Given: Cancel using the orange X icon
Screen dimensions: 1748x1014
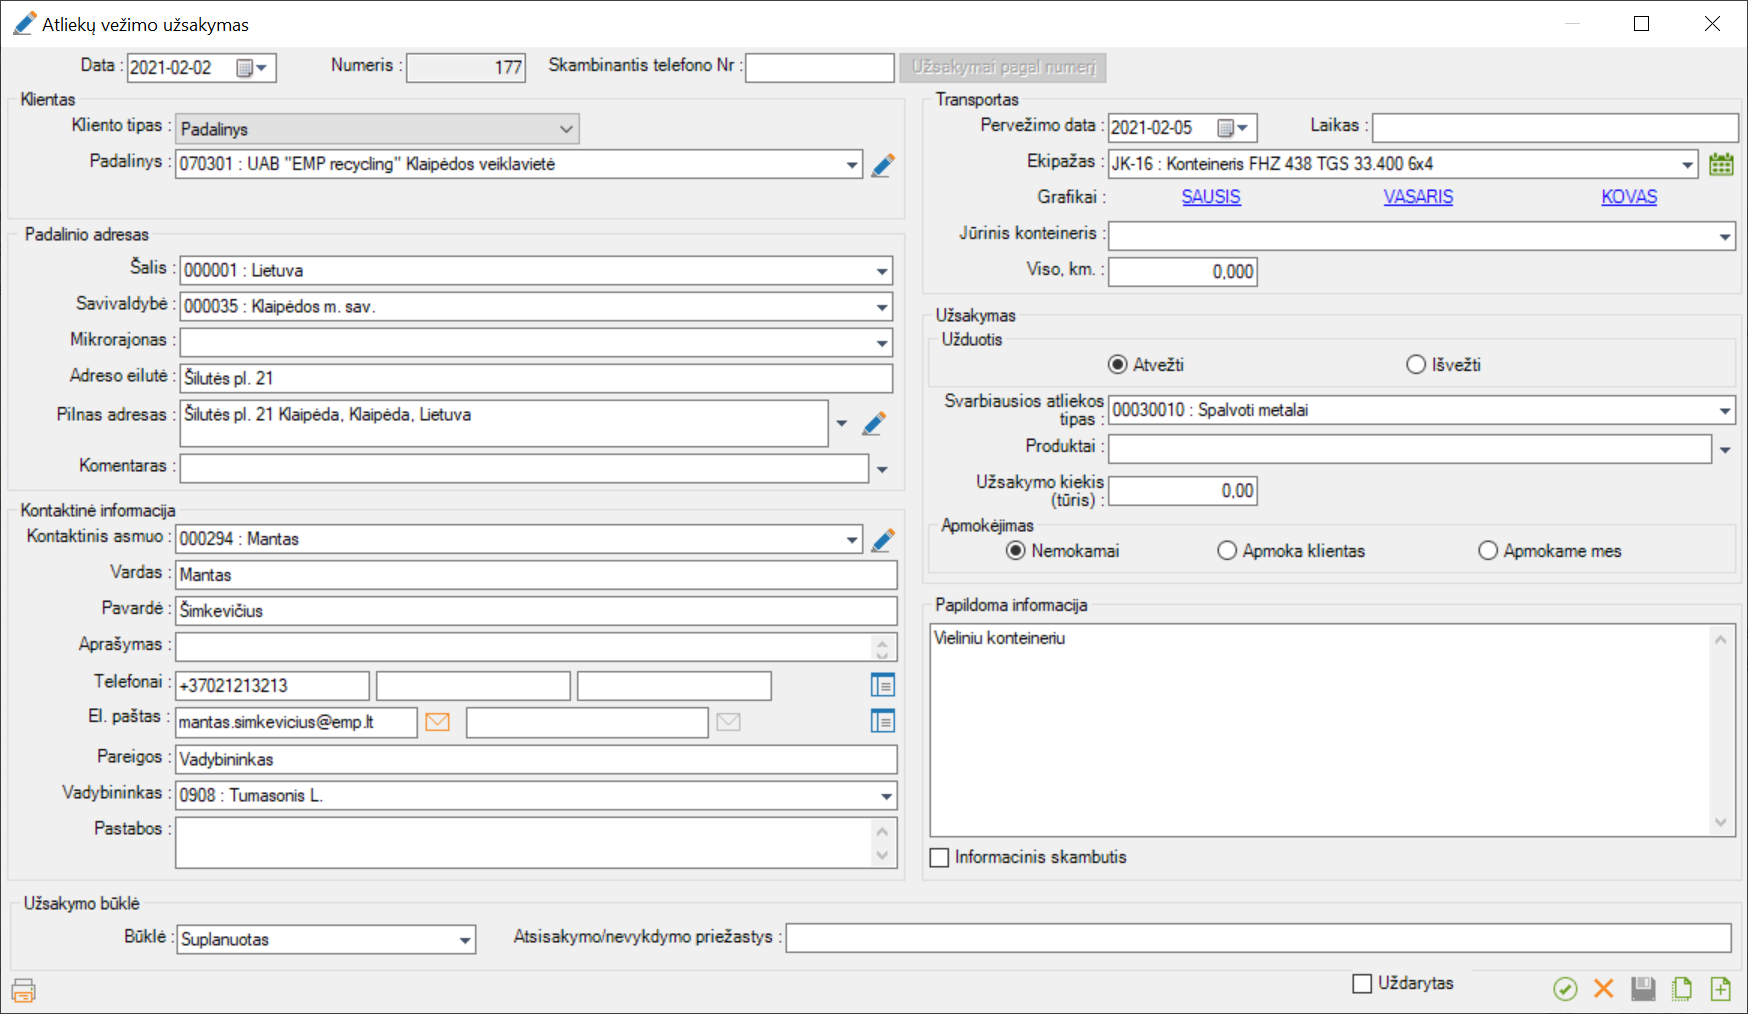Looking at the screenshot, I should pyautogui.click(x=1604, y=989).
